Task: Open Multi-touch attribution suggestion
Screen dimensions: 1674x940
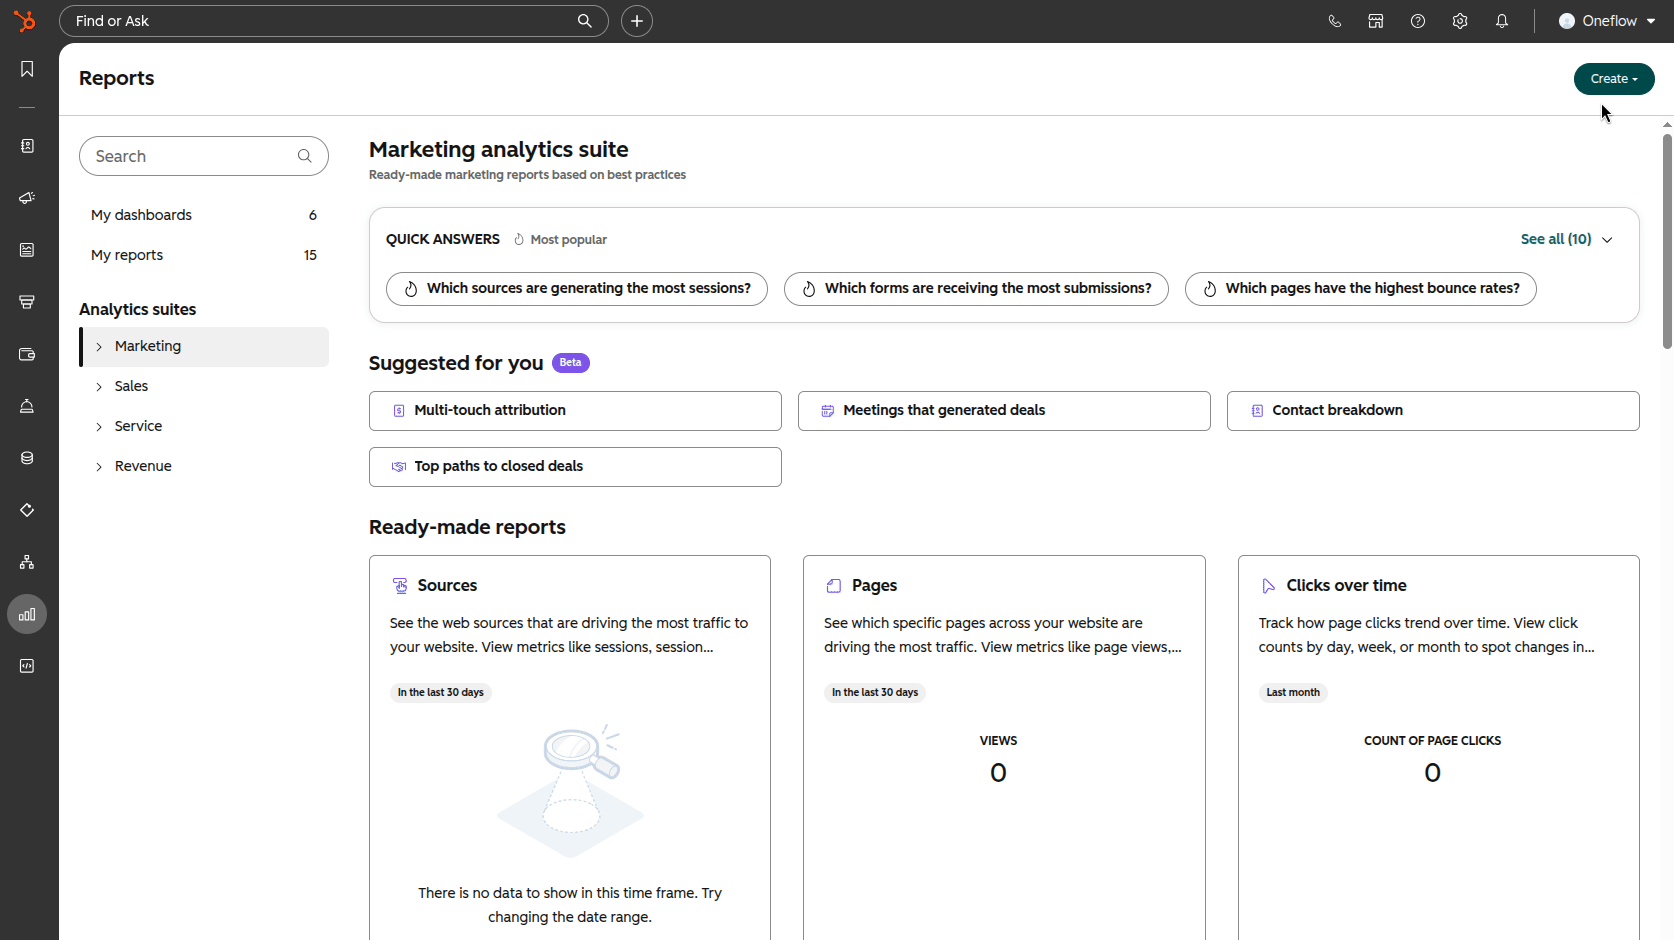Action: tap(575, 411)
